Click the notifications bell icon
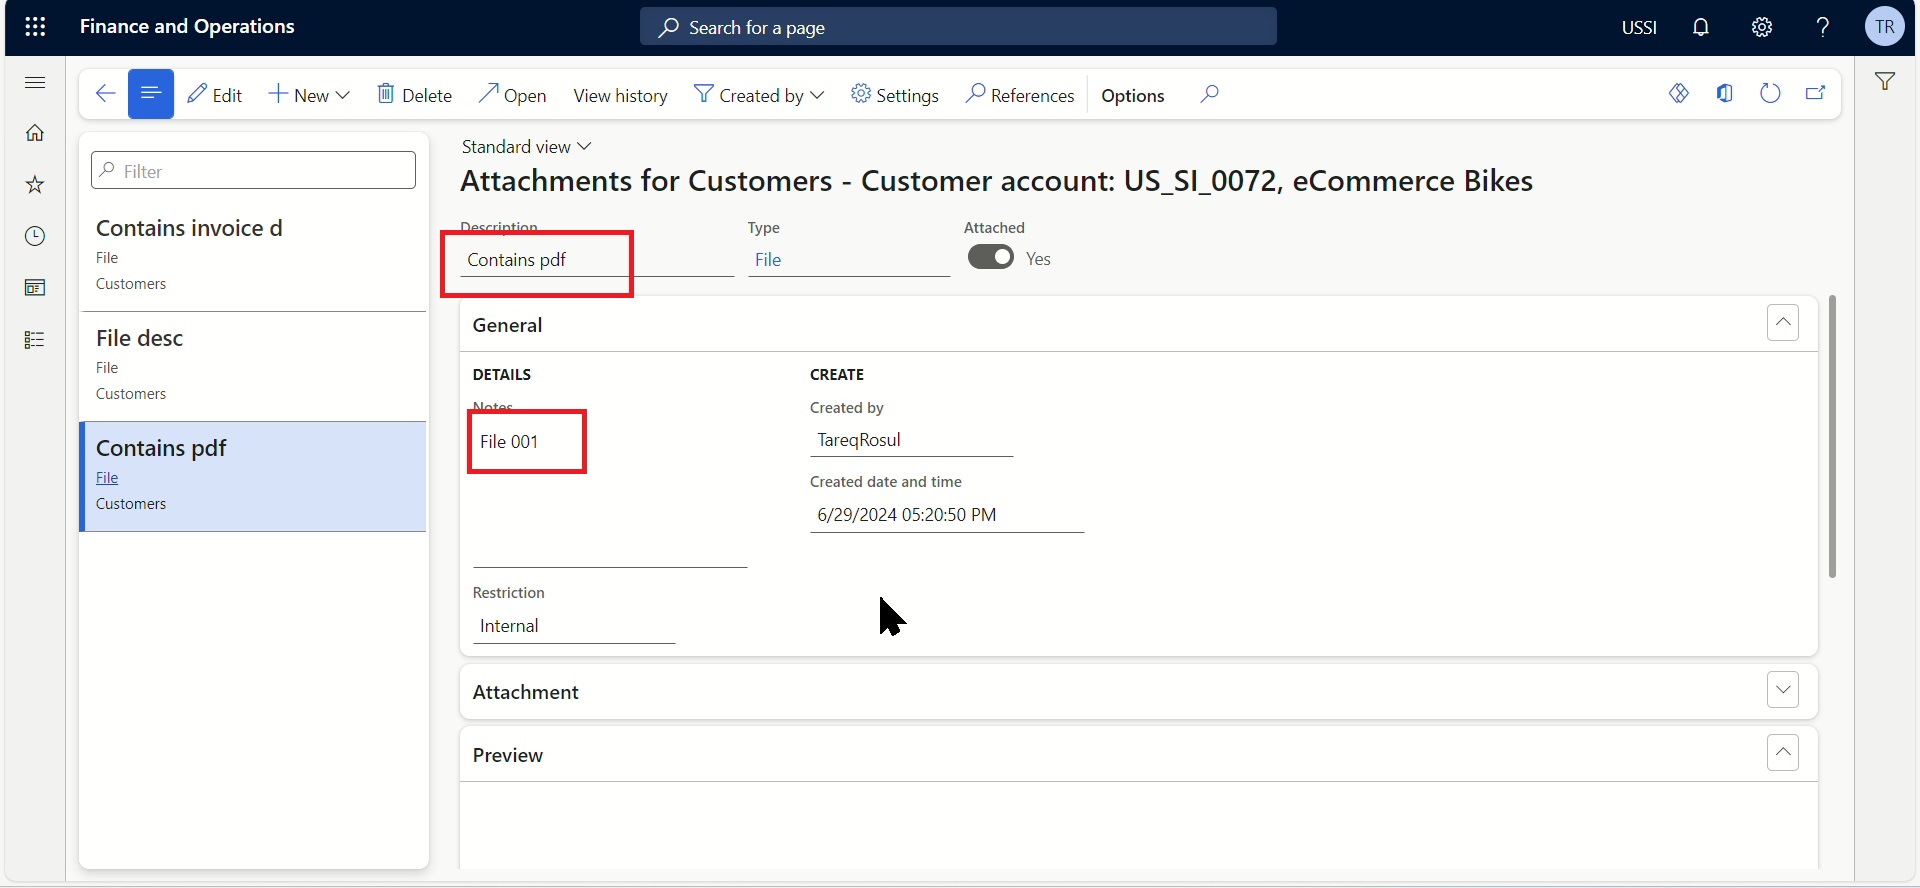The height and width of the screenshot is (888, 1920). point(1701,27)
